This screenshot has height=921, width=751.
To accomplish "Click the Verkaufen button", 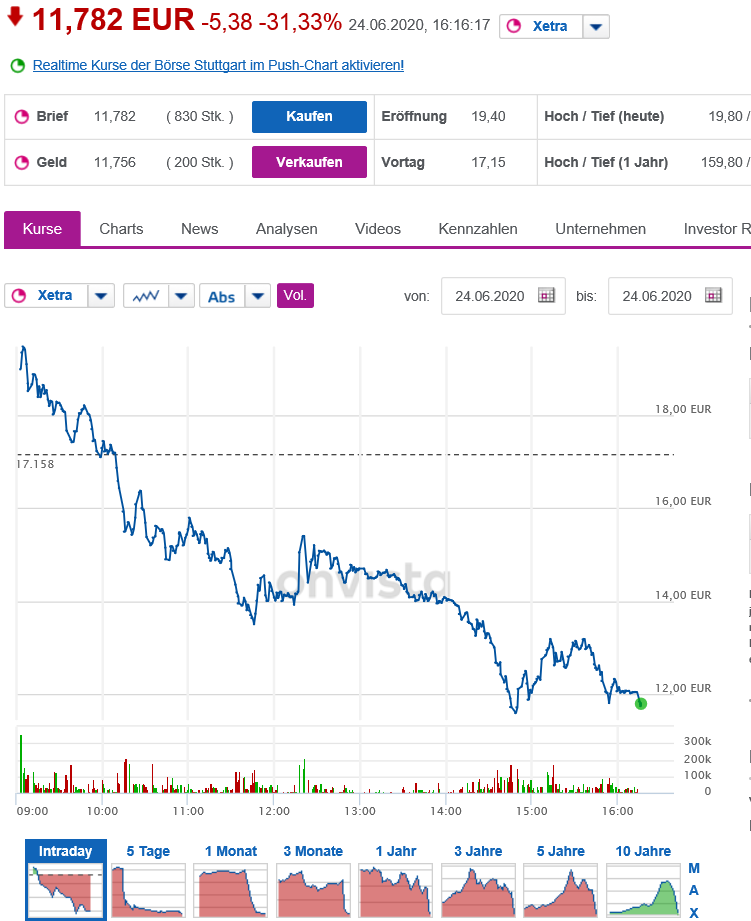I will [309, 162].
